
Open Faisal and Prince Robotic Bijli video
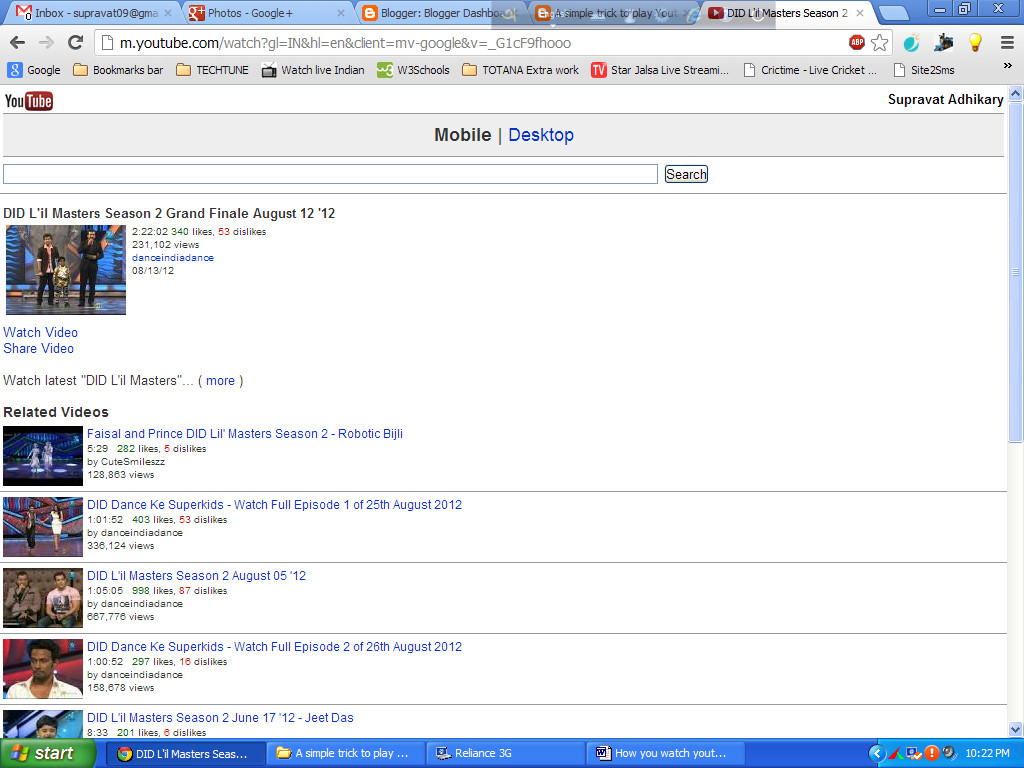(x=245, y=434)
